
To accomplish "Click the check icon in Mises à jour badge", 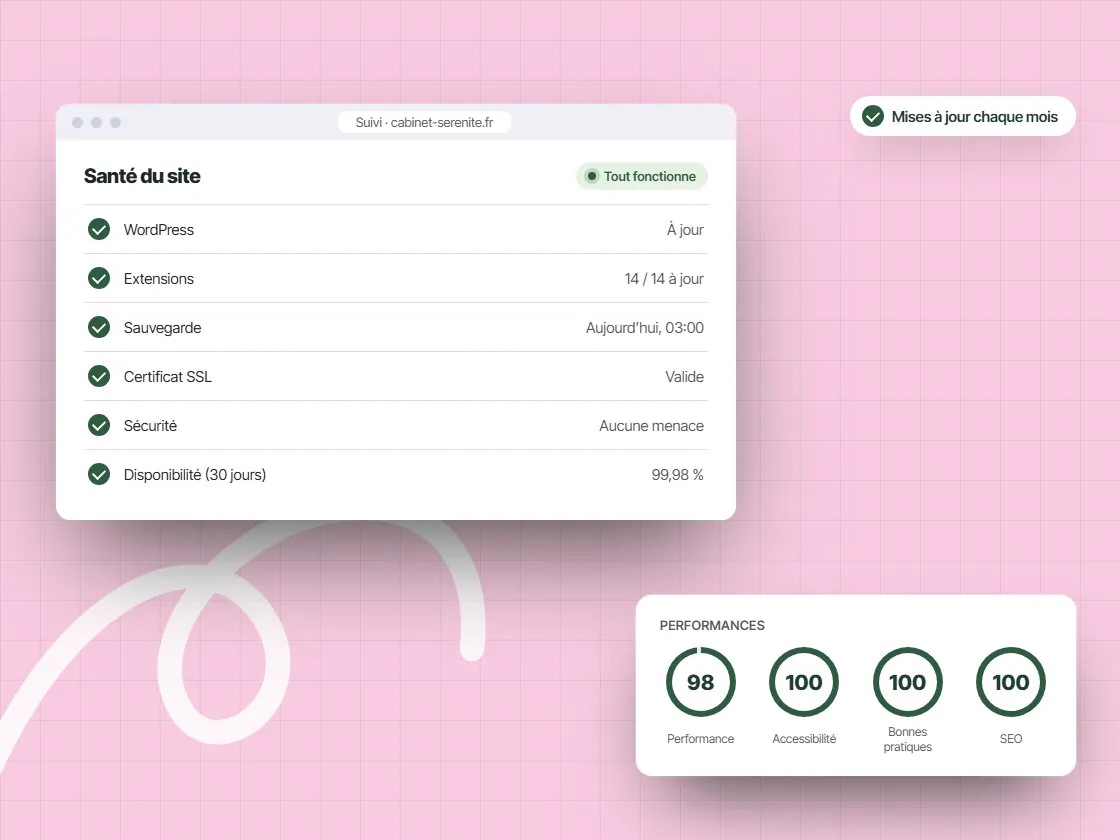I will tap(873, 116).
